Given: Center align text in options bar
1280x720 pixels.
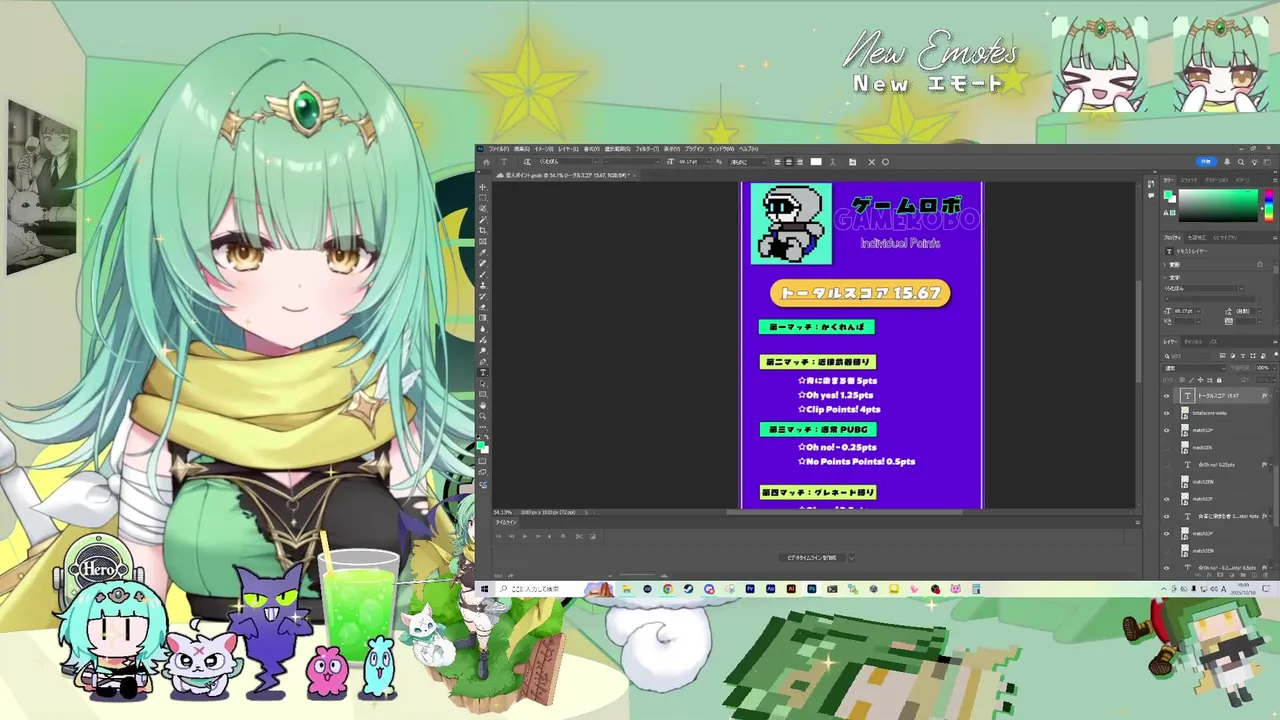Looking at the screenshot, I should [789, 162].
